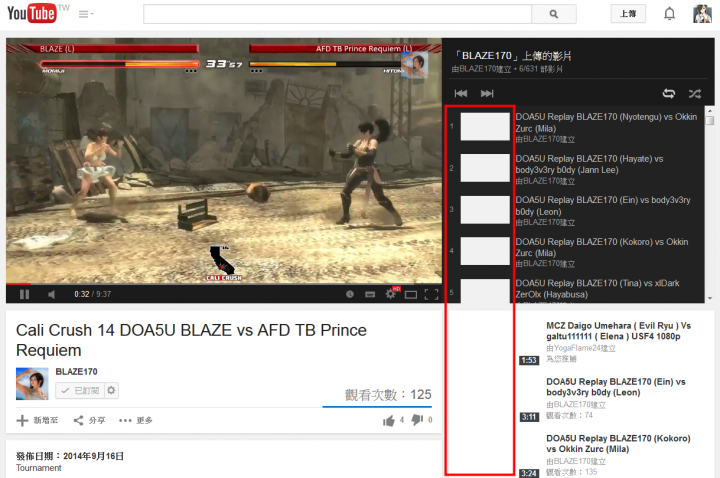720x478 pixels.
Task: Open the account avatar menu
Action: coord(702,14)
